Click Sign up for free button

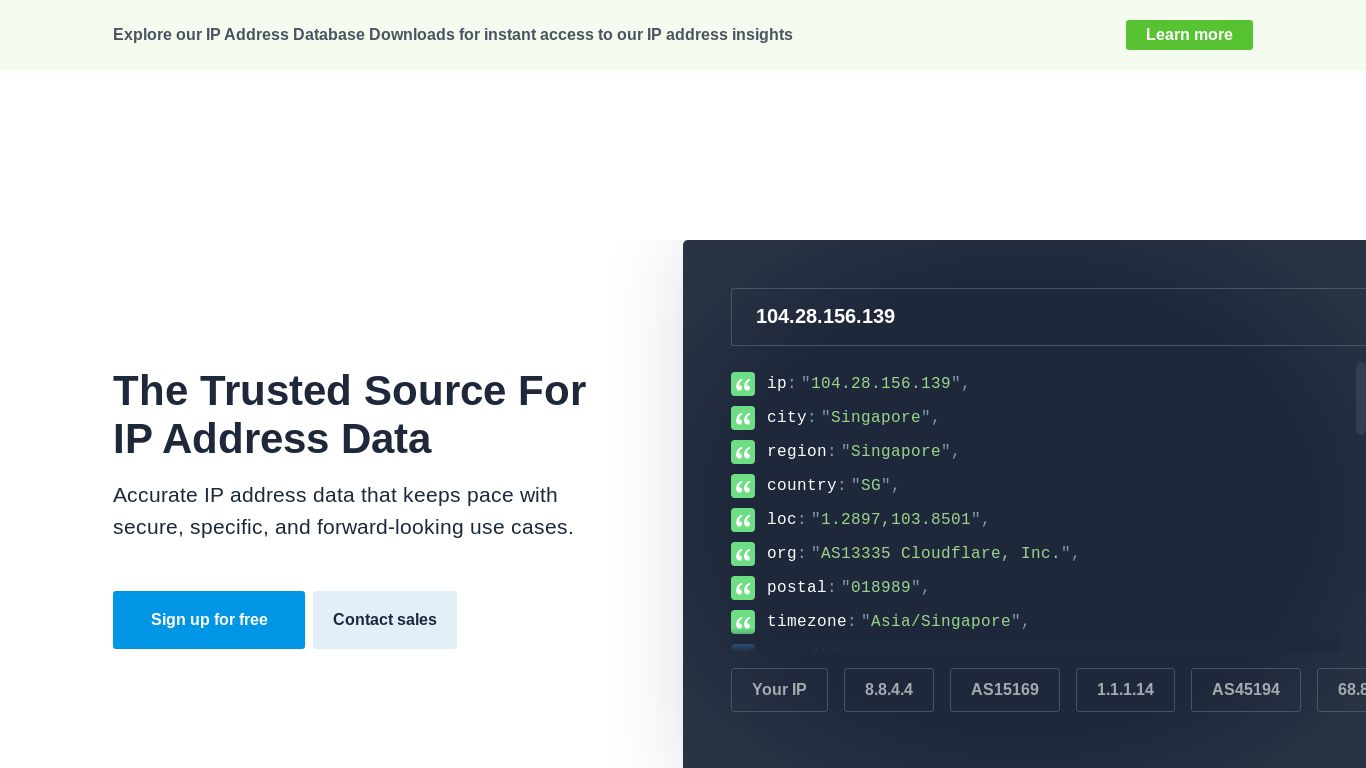click(x=209, y=620)
